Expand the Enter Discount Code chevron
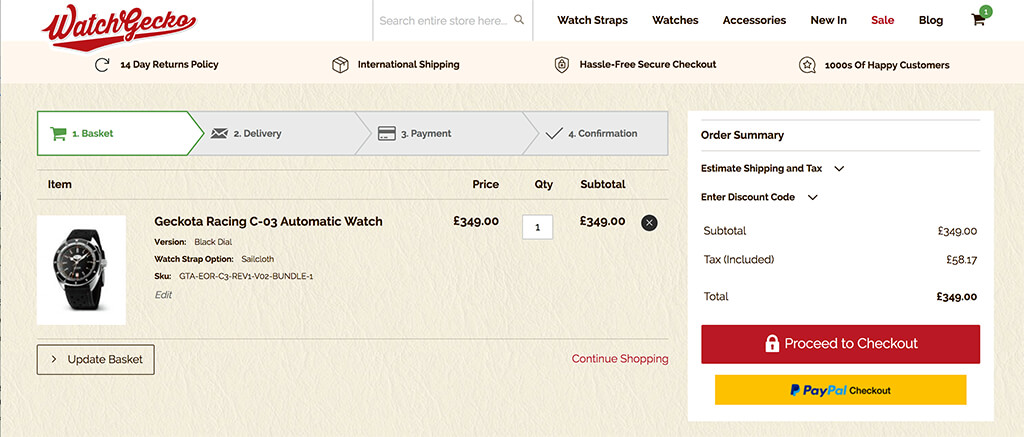Viewport: 1024px width, 437px height. click(x=812, y=197)
